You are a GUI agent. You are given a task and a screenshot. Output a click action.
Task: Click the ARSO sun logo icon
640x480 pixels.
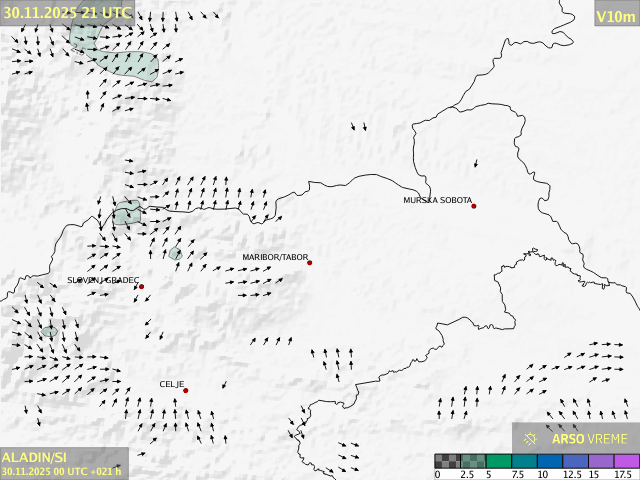(531, 438)
